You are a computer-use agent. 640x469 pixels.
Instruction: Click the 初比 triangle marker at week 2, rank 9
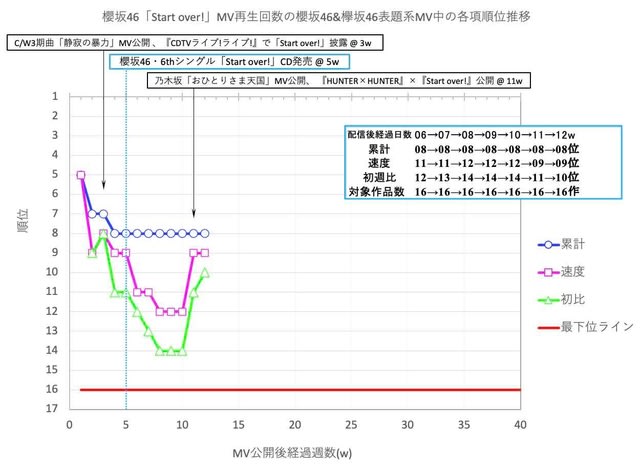tap(92, 253)
